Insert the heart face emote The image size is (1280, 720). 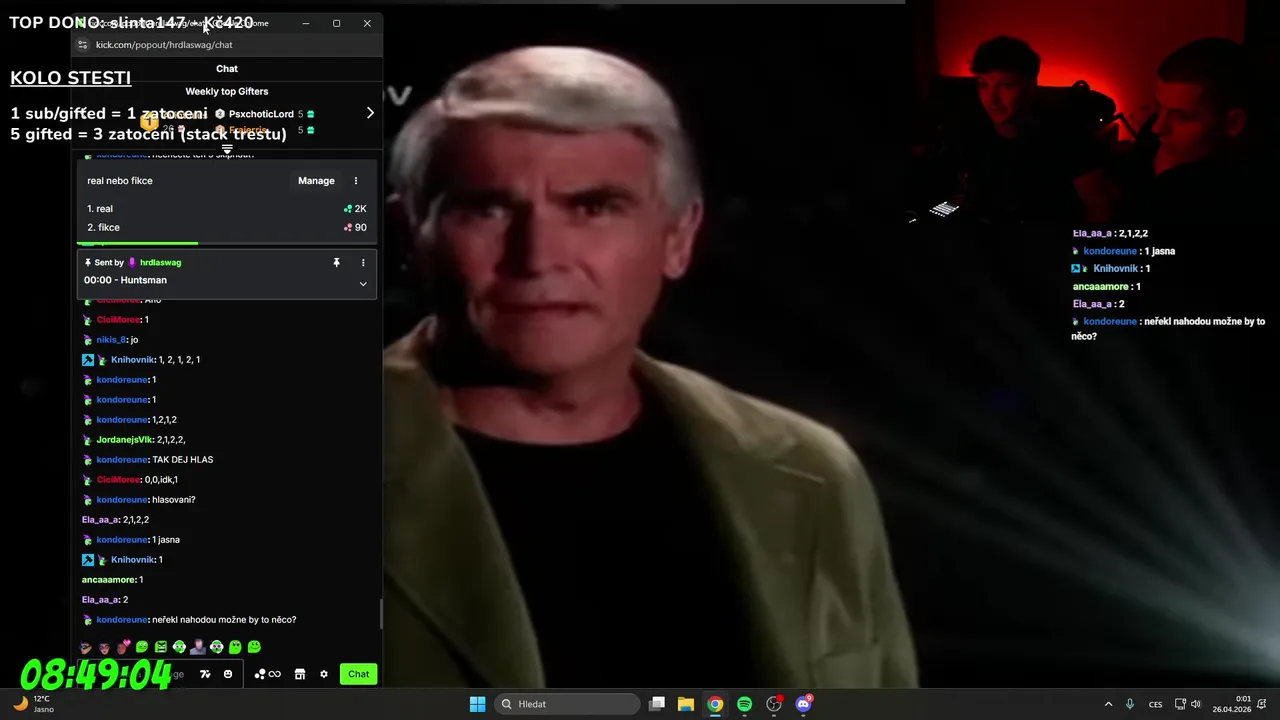[123, 647]
